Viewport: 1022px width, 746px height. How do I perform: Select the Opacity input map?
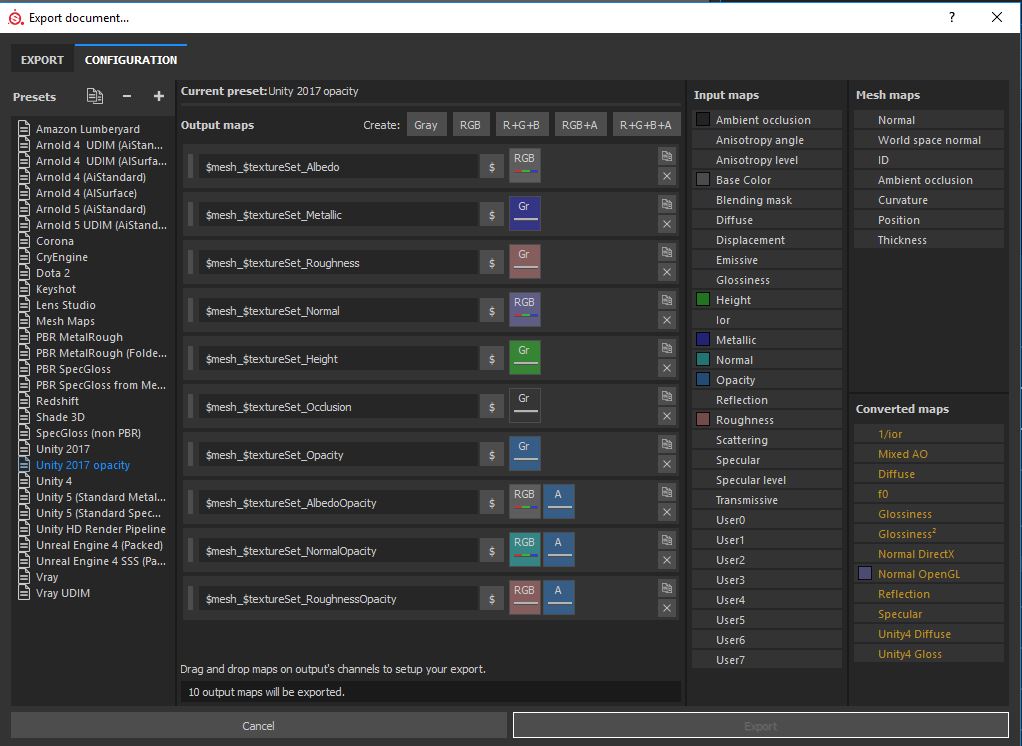[x=767, y=380]
